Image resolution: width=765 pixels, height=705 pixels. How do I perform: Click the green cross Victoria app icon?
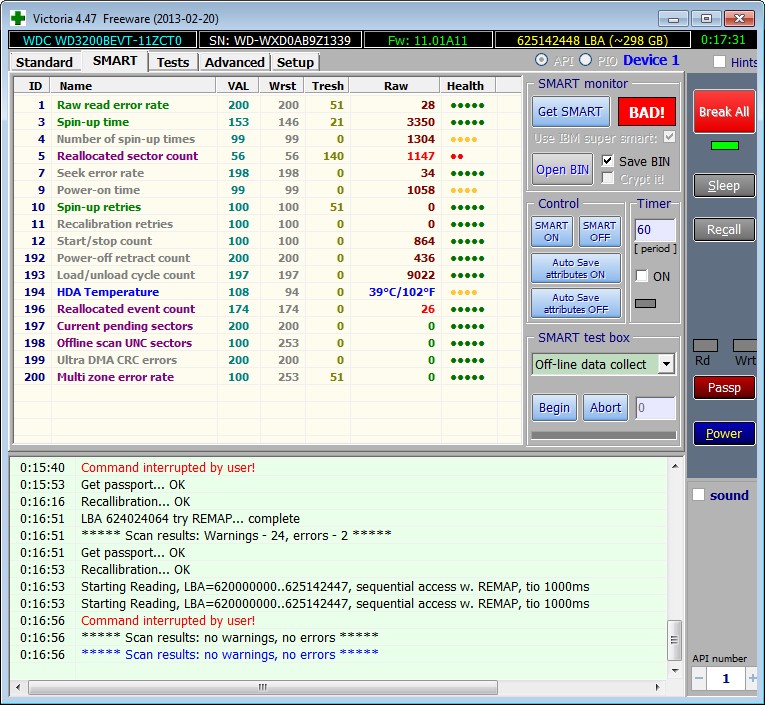coord(18,18)
